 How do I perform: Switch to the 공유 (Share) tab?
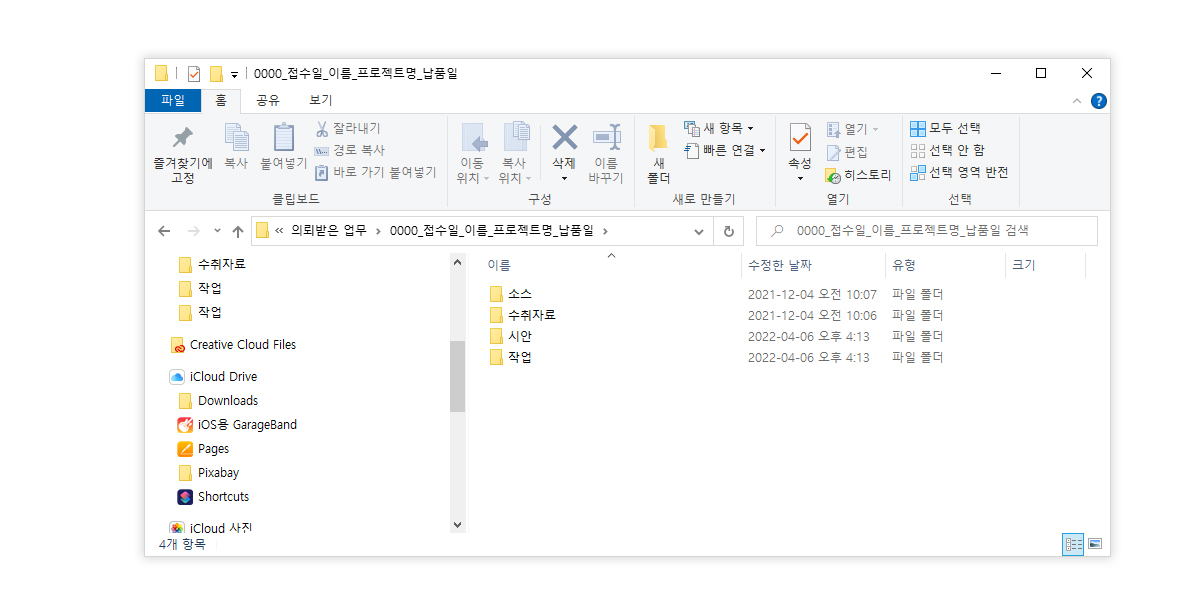[x=267, y=100]
